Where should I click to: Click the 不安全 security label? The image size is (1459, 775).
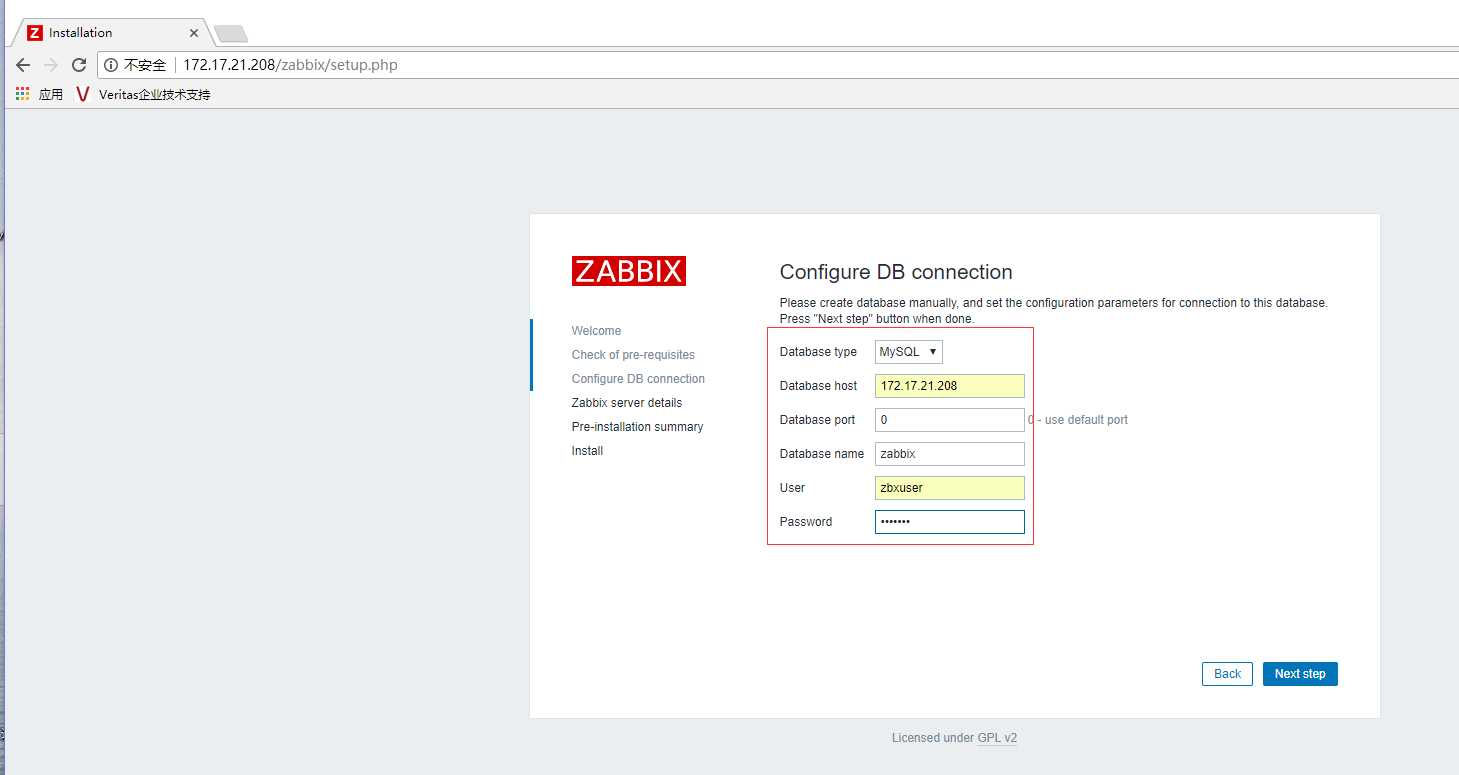coord(145,65)
